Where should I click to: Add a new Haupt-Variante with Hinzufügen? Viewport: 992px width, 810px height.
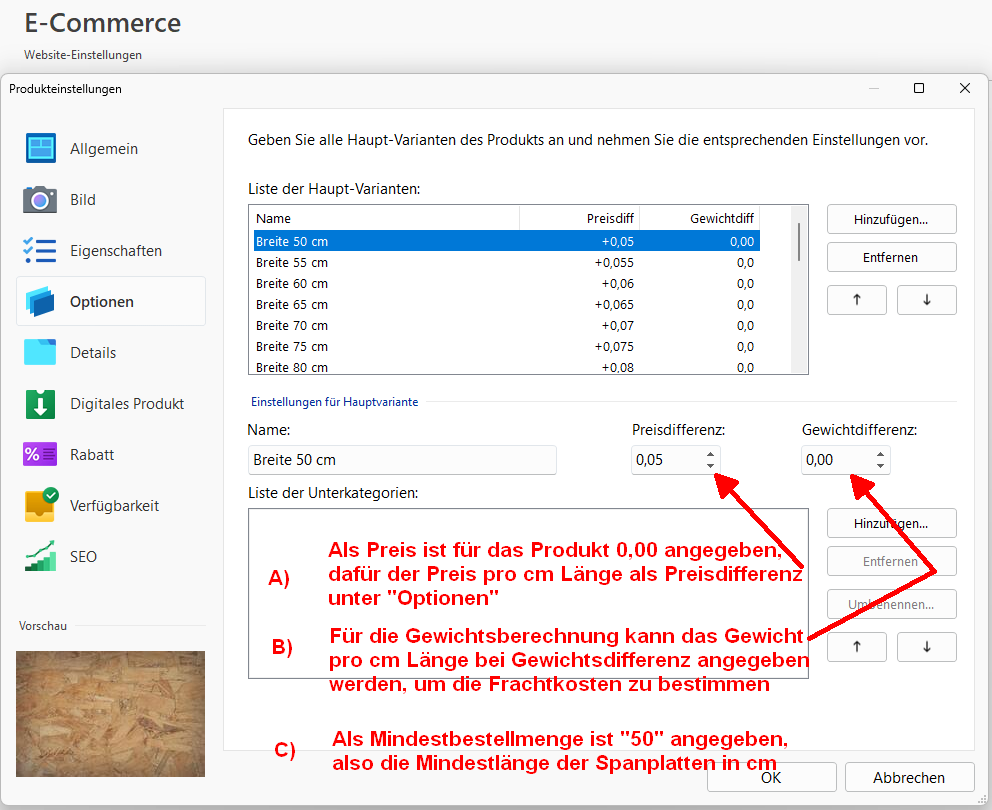tap(891, 220)
